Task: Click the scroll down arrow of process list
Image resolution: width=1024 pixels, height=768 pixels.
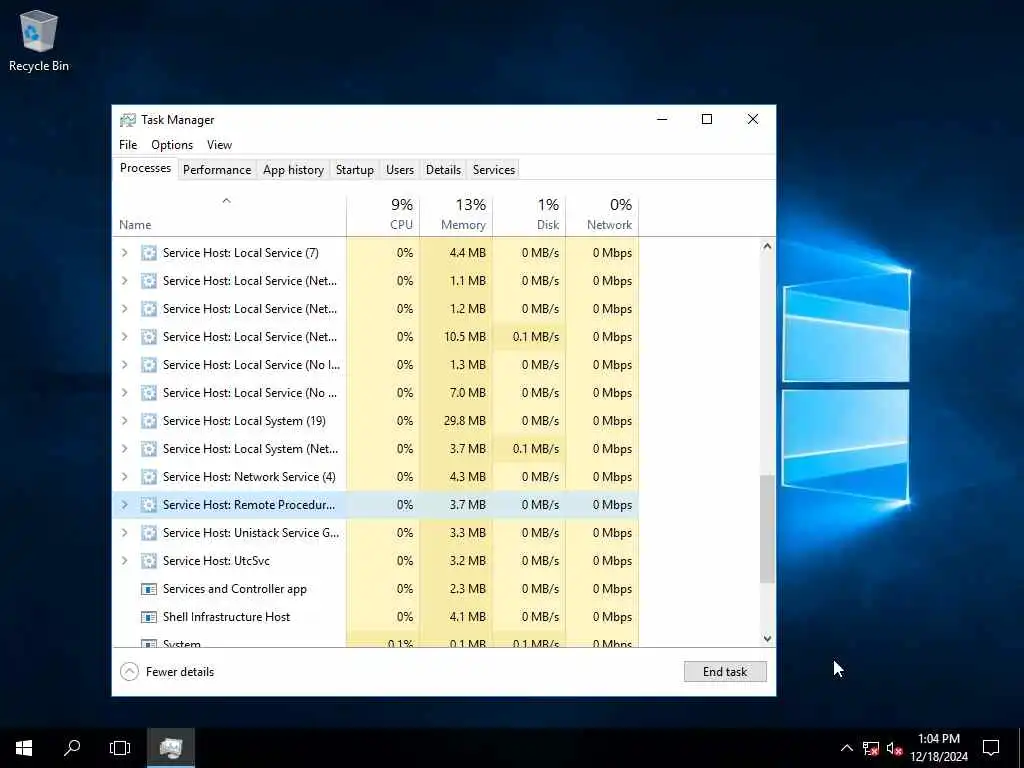Action: pos(767,639)
